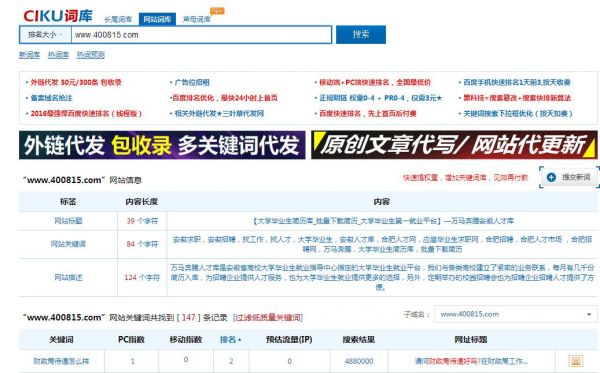The image size is (600, 373).
Task: Click banner 外链代发 包收录 多关键词代发
Action: pyautogui.click(x=162, y=145)
